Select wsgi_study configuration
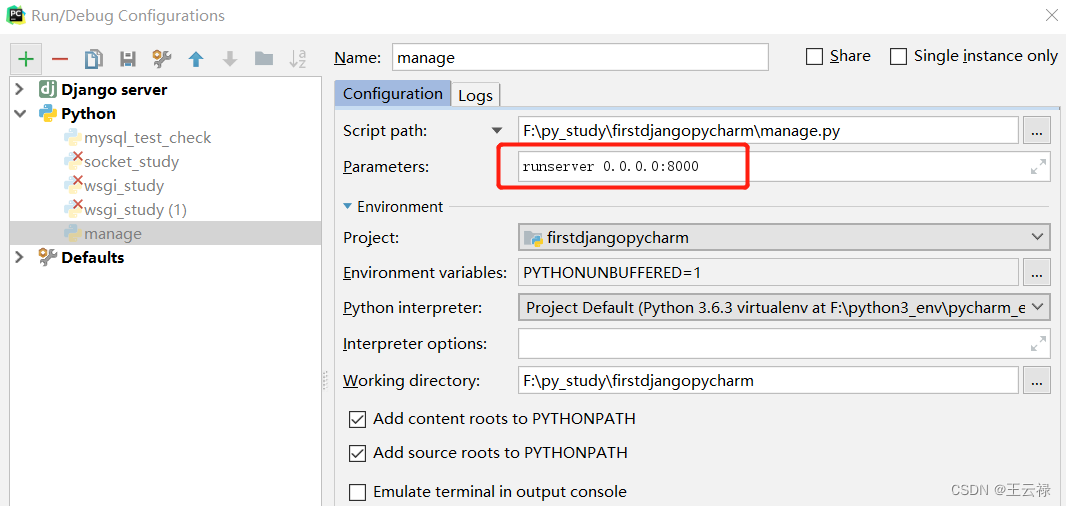Viewport: 1066px width, 506px height. 123,185
